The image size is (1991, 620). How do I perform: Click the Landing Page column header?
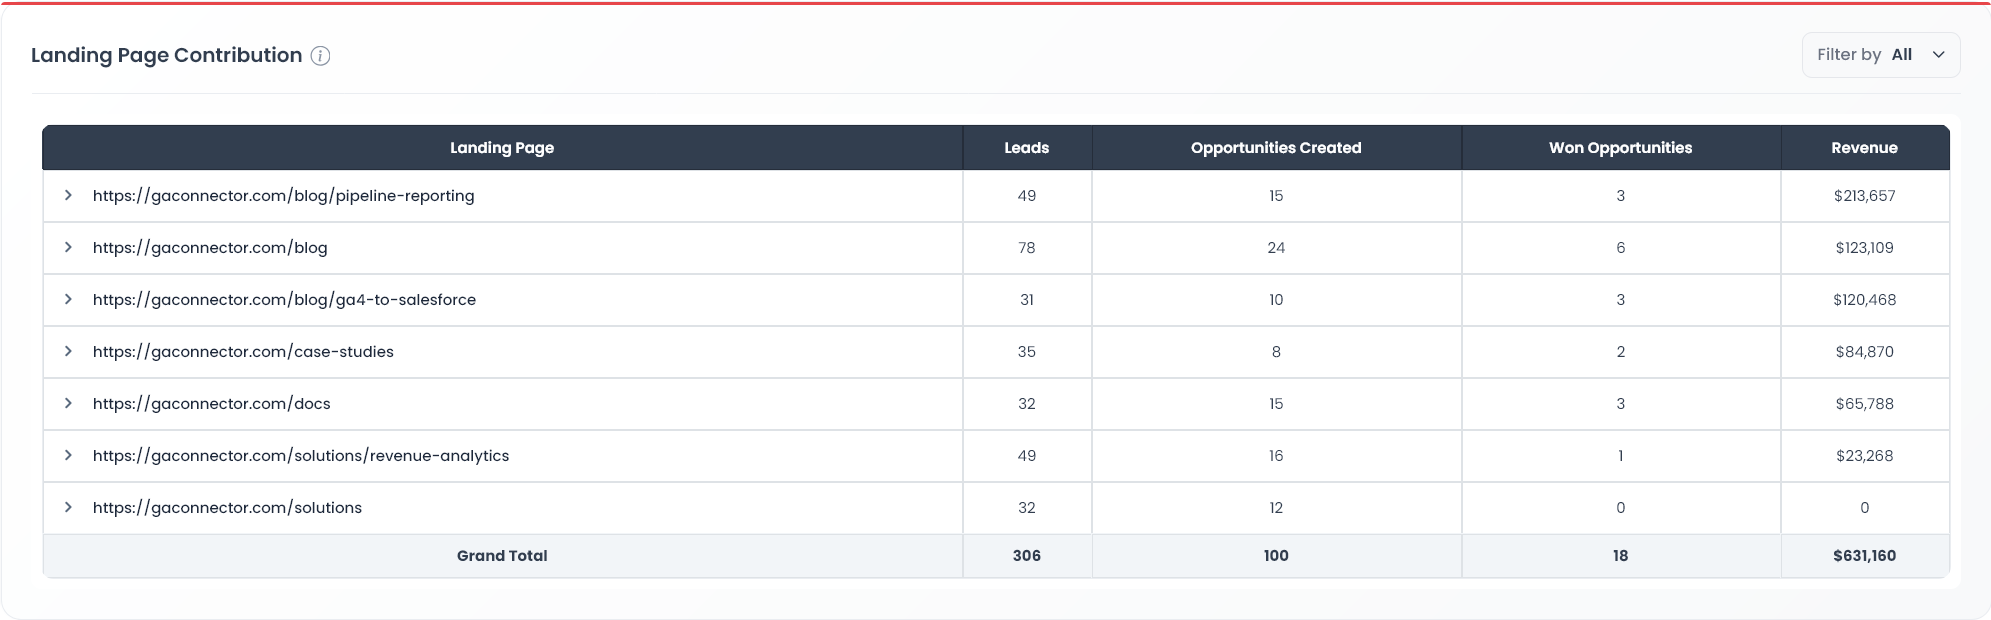click(x=501, y=147)
